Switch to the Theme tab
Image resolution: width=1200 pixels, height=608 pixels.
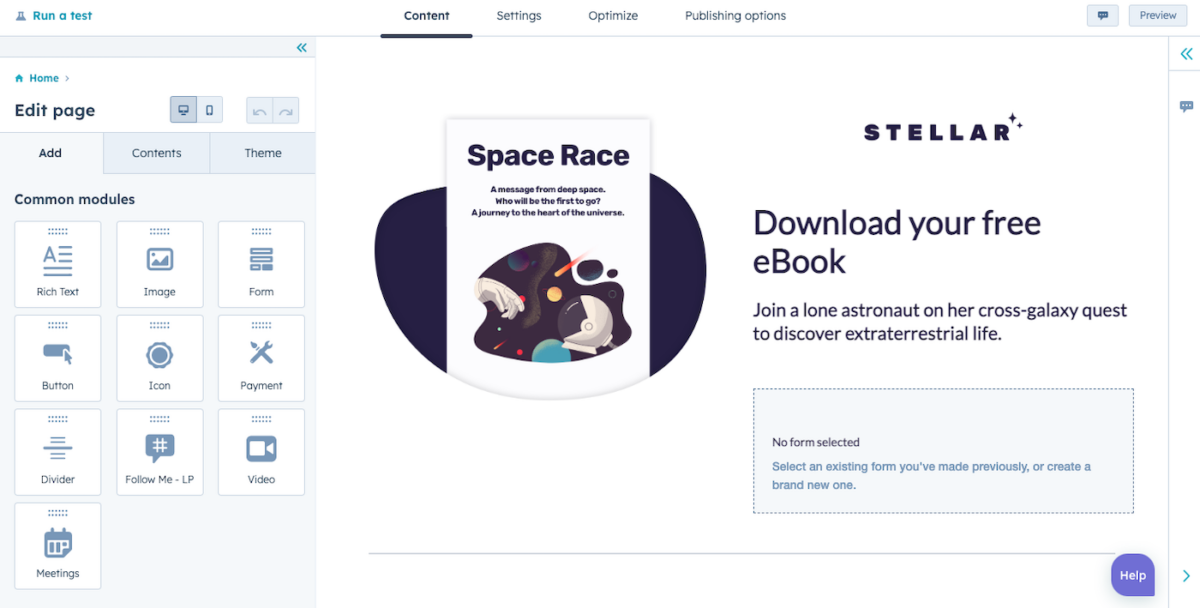click(262, 152)
